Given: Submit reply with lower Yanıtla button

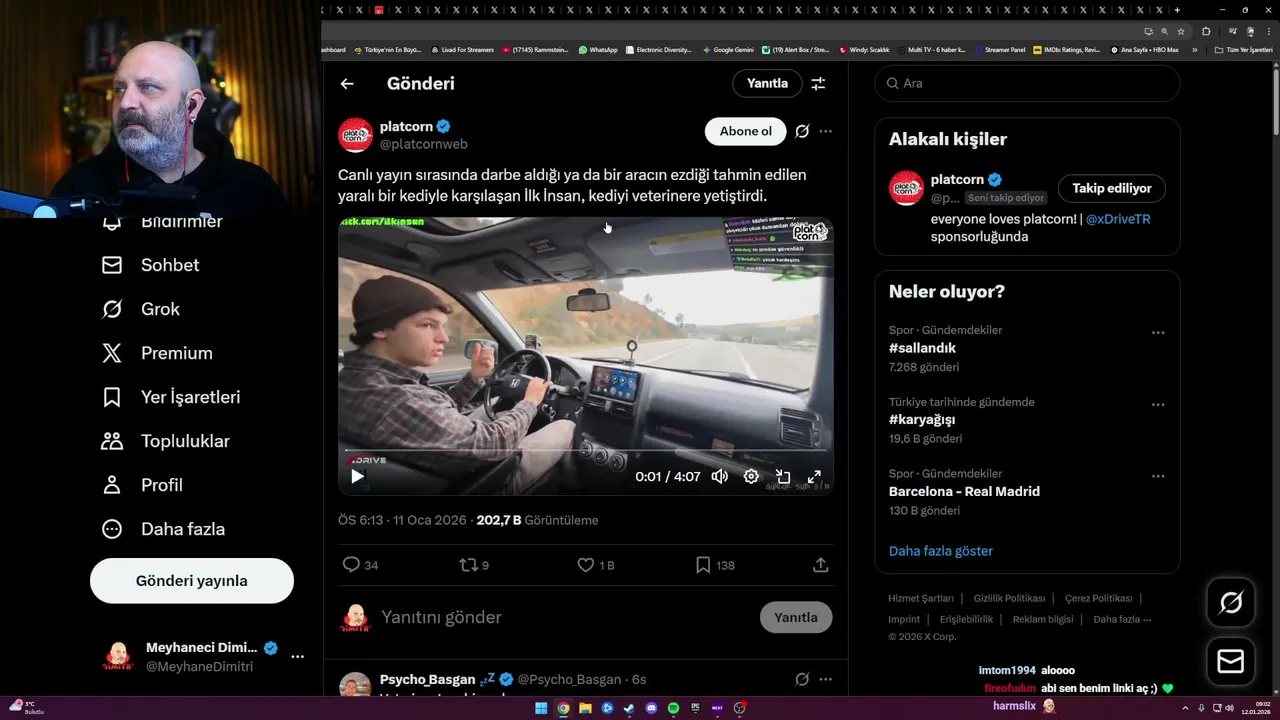Looking at the screenshot, I should [x=796, y=617].
